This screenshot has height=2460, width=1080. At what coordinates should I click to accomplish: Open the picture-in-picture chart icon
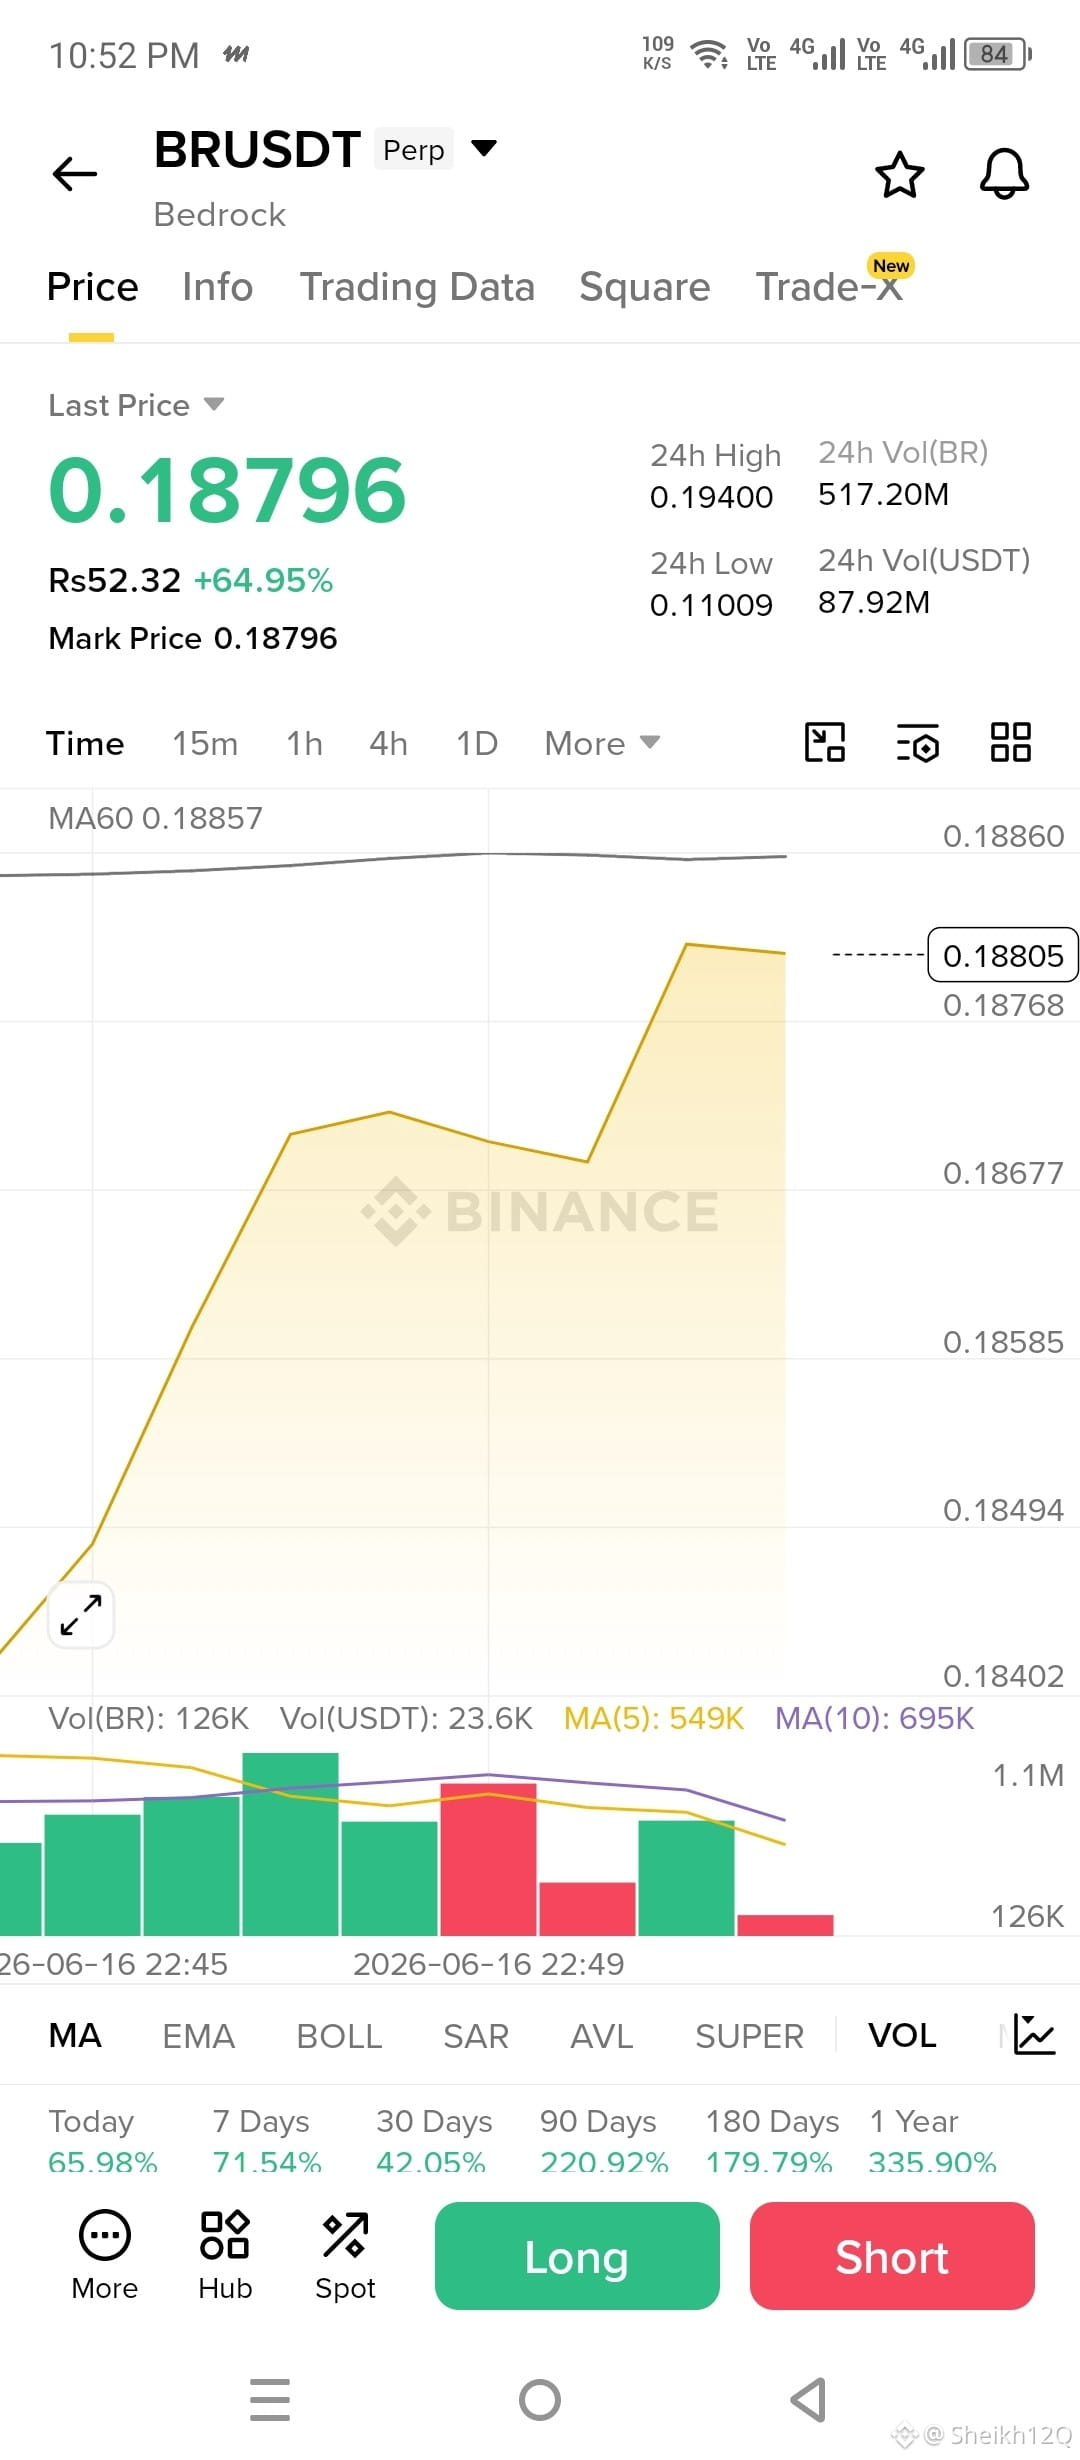tap(825, 743)
